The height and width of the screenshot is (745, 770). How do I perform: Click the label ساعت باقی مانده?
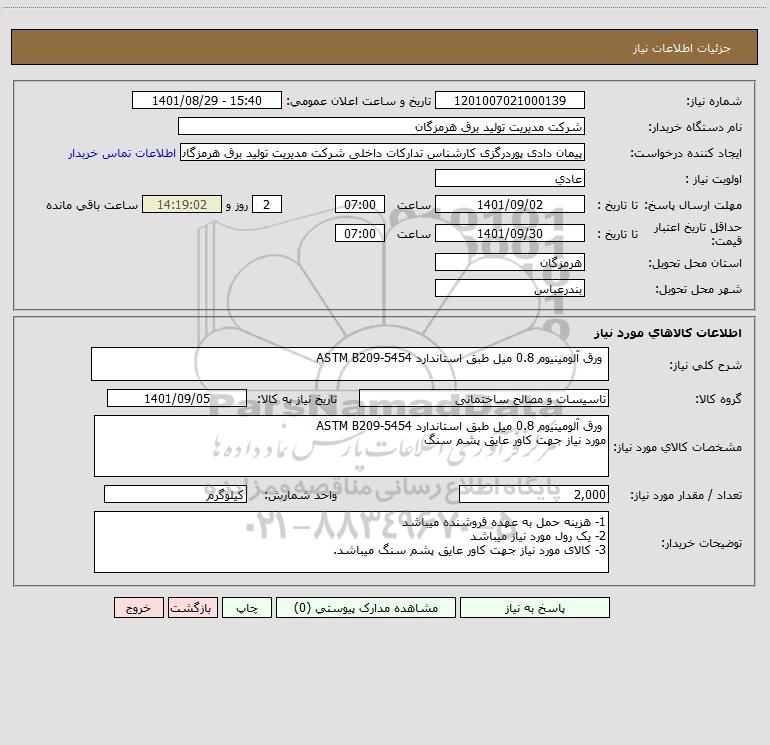(92, 205)
